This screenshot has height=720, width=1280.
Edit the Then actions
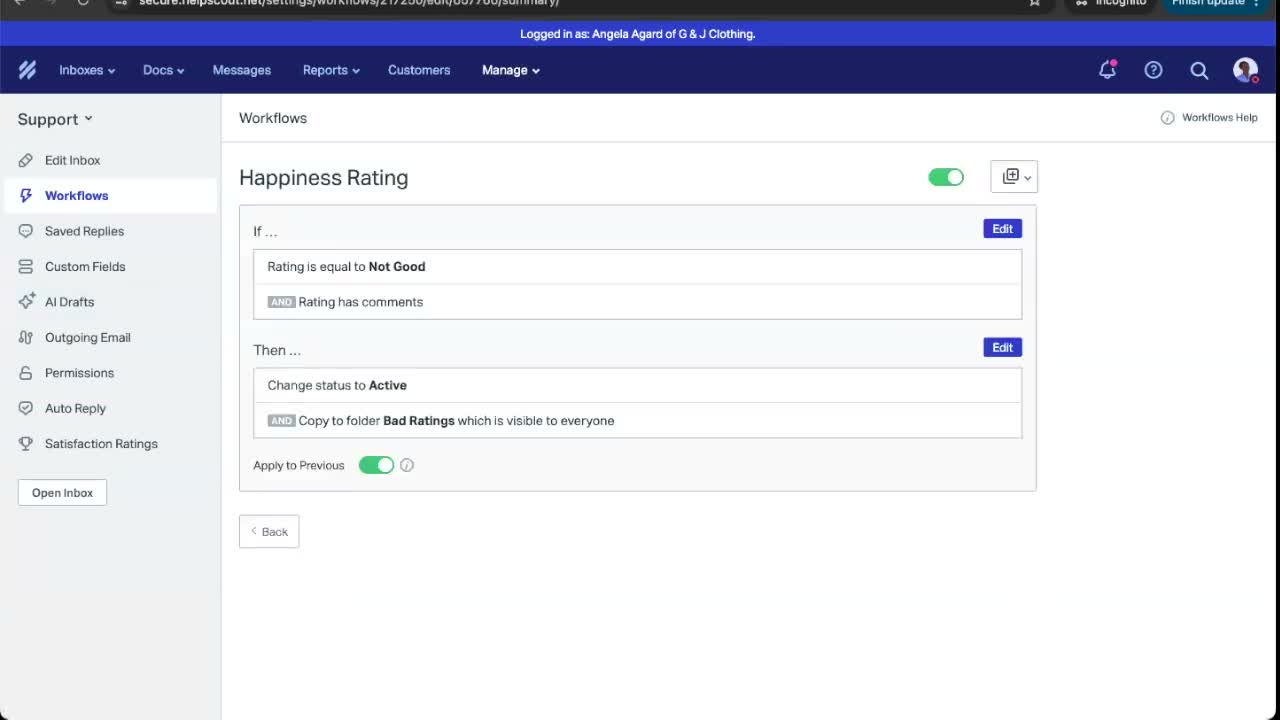[x=1002, y=347]
